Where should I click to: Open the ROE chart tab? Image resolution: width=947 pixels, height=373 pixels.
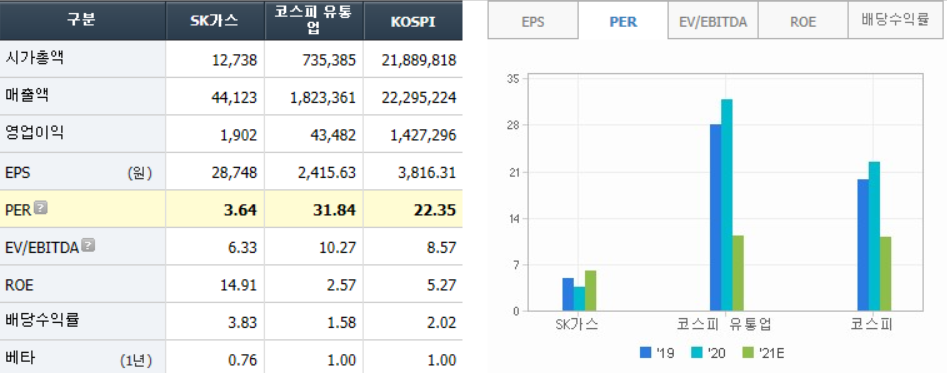pyautogui.click(x=803, y=22)
